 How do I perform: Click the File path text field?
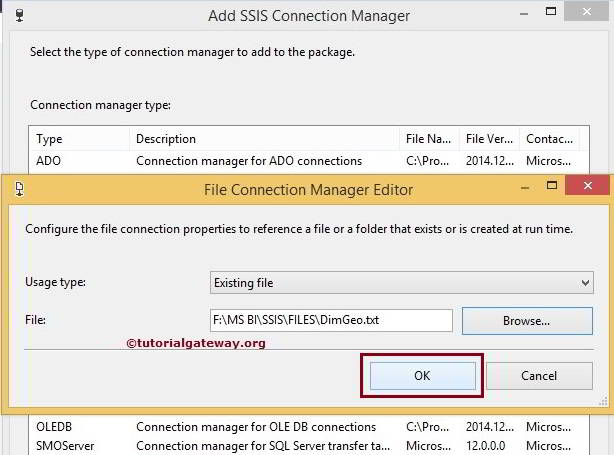coord(331,321)
